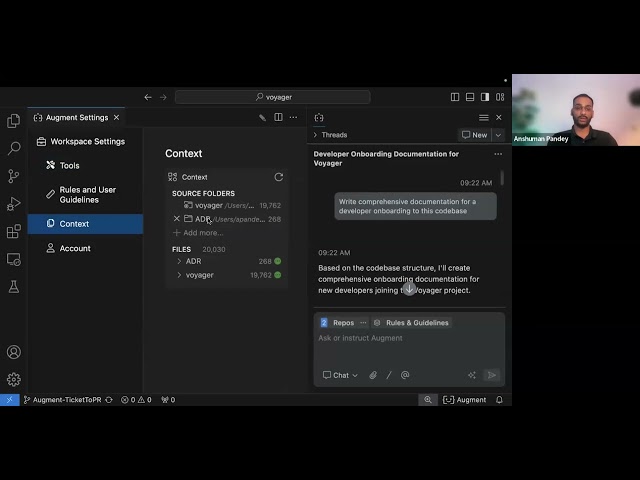Open the Explorer view in activity bar

pos(13,120)
